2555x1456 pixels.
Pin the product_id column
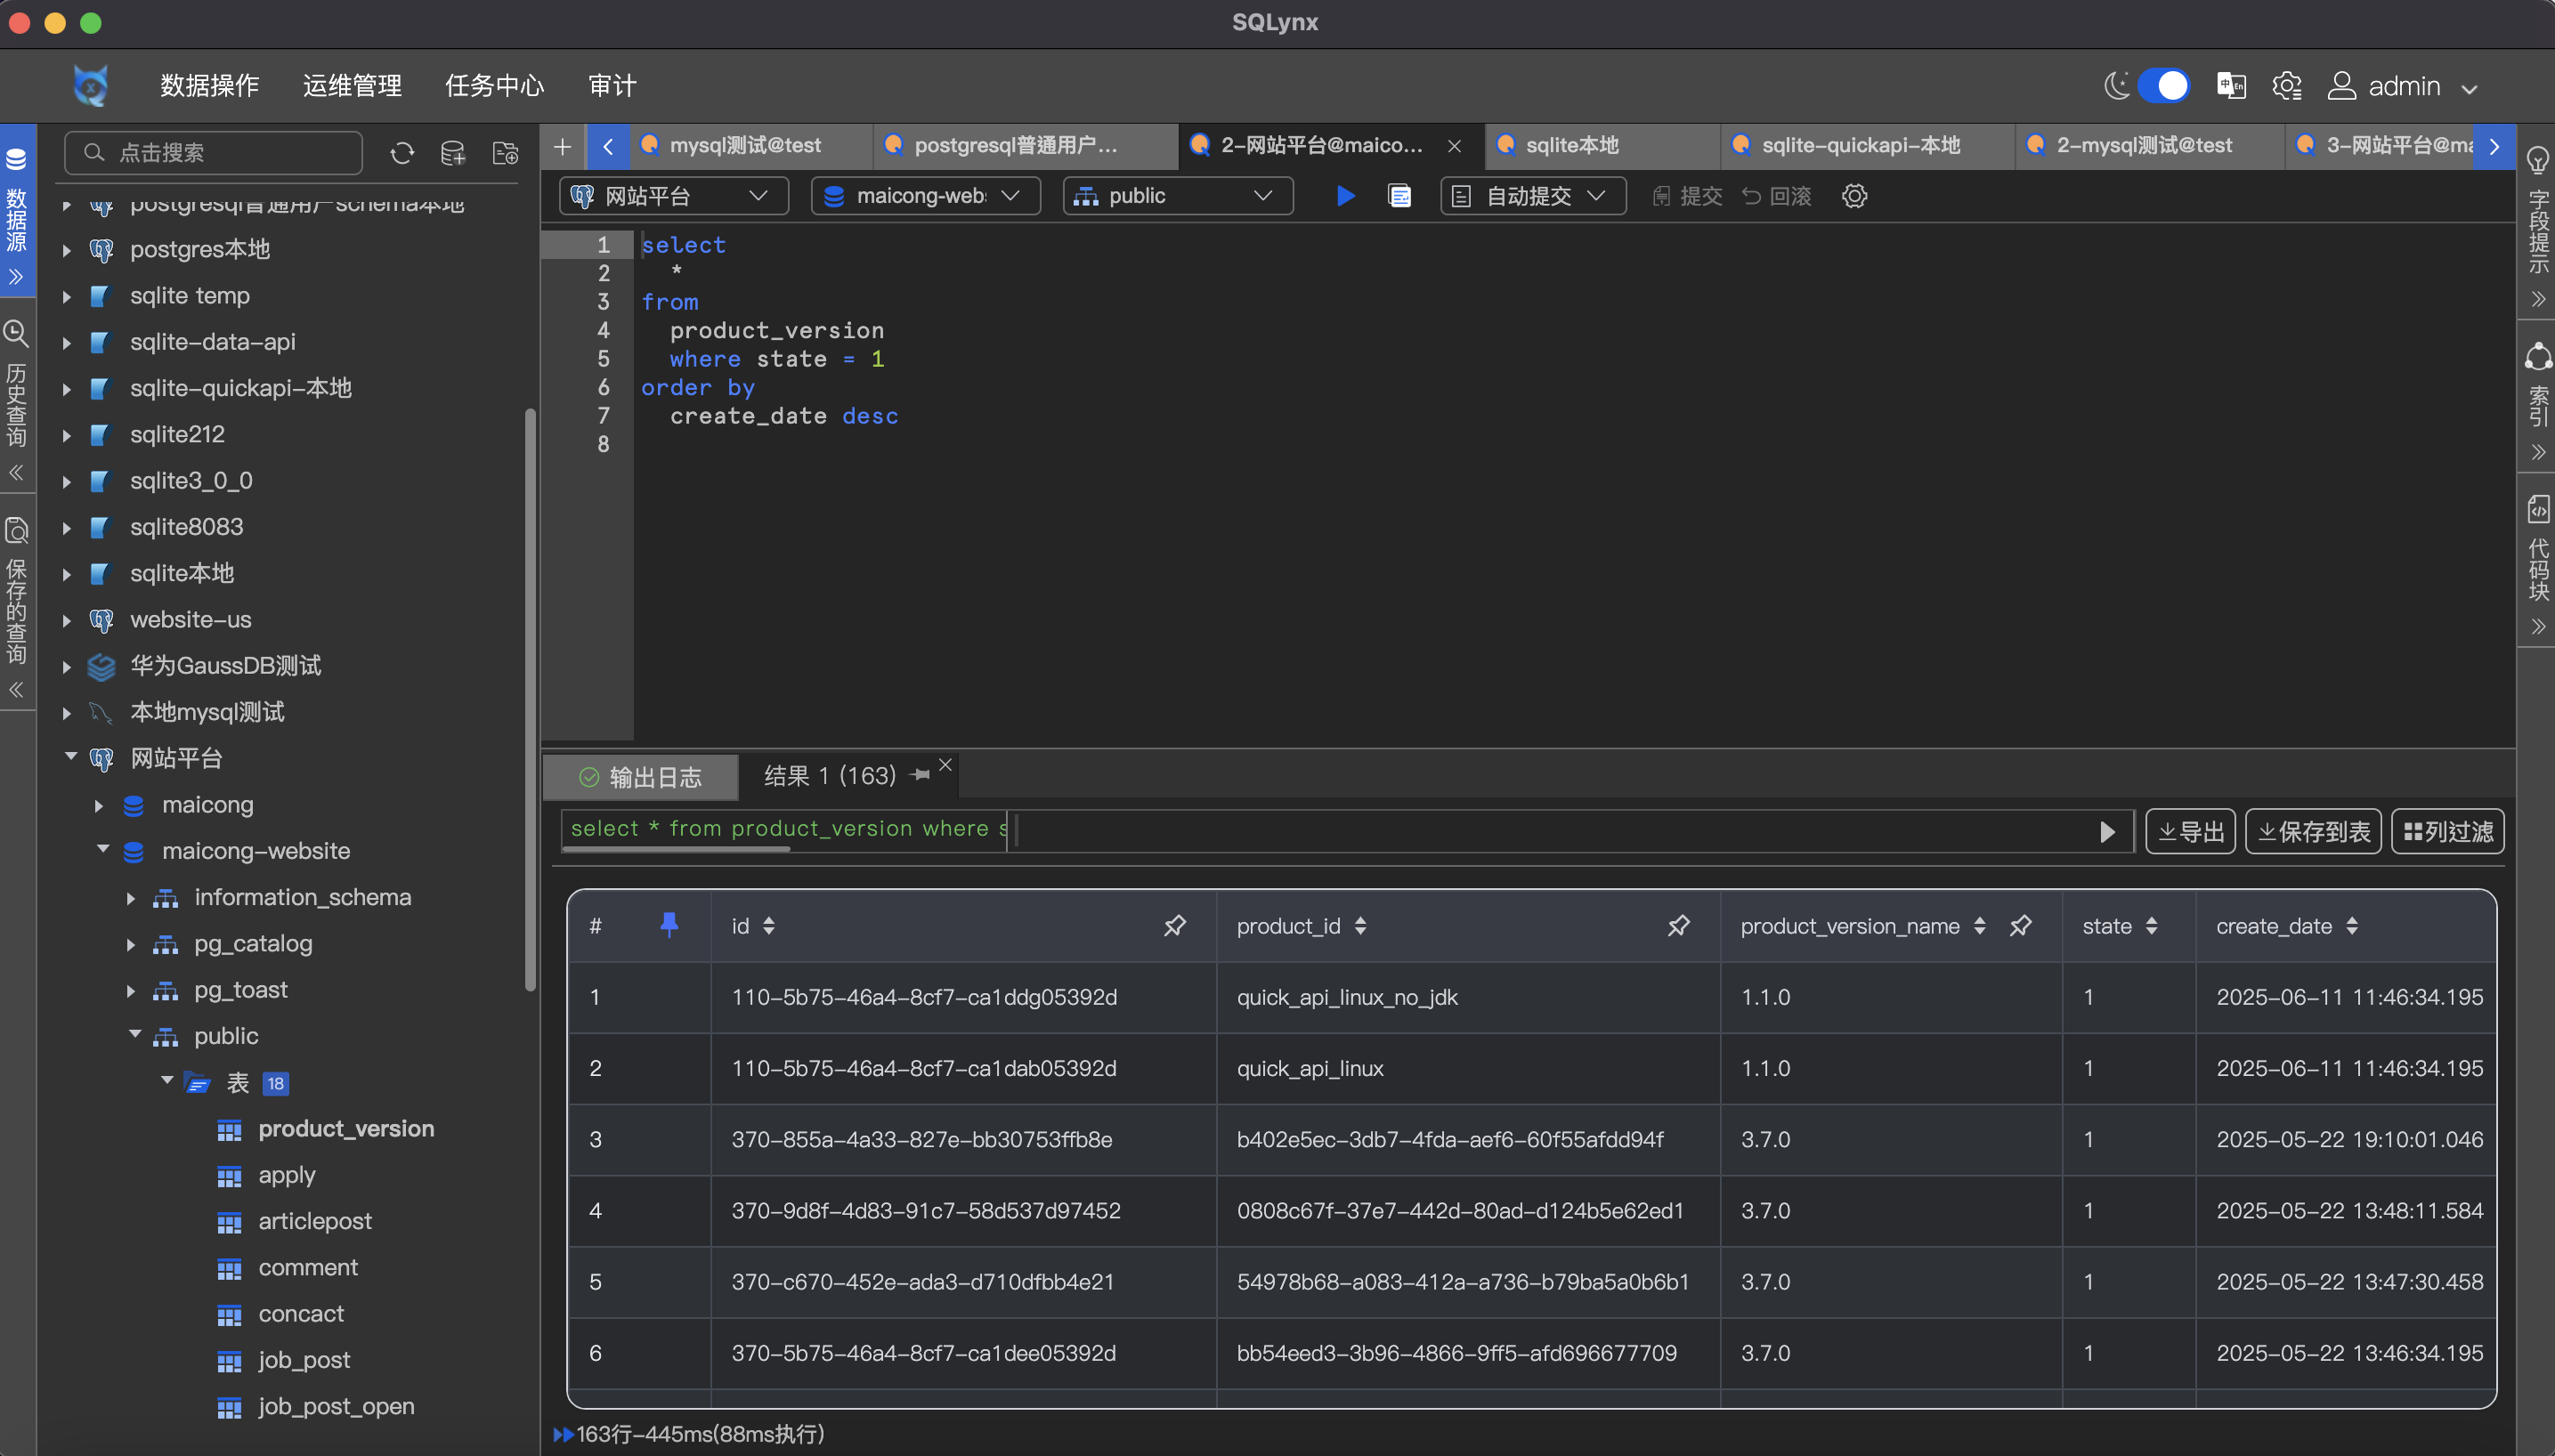1679,926
